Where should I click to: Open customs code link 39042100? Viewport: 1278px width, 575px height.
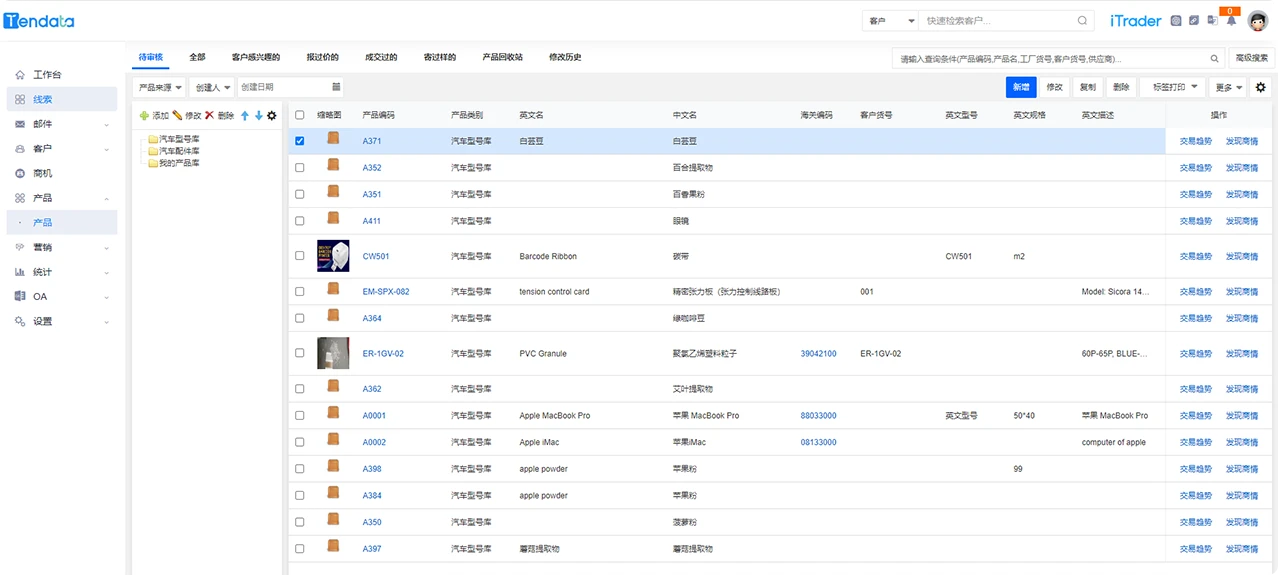(x=818, y=353)
